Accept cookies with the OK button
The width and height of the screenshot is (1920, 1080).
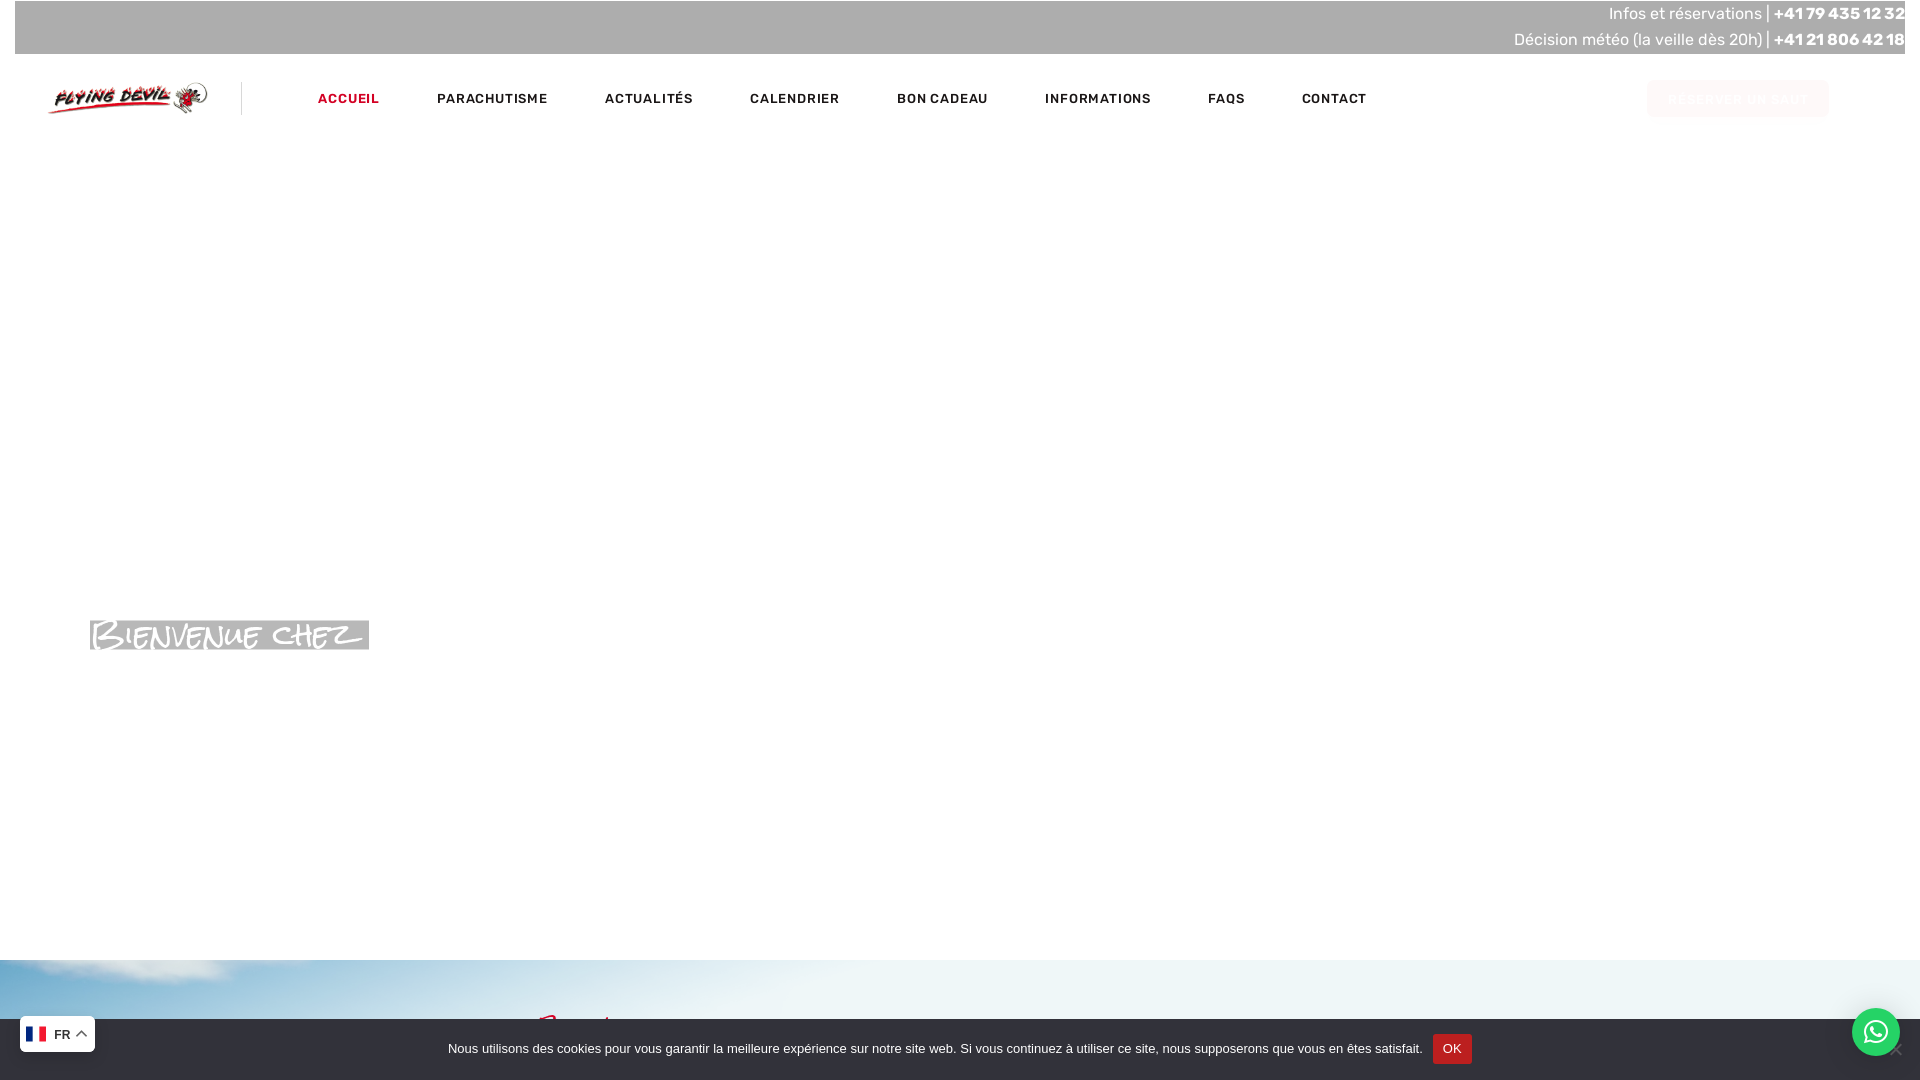coord(1451,1049)
